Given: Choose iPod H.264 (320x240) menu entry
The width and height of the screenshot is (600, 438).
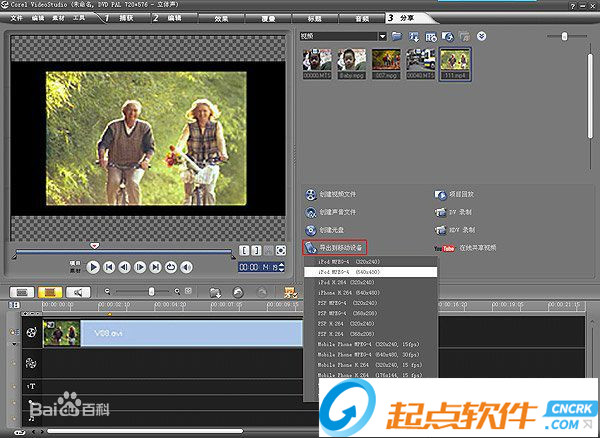Looking at the screenshot, I should [x=370, y=282].
